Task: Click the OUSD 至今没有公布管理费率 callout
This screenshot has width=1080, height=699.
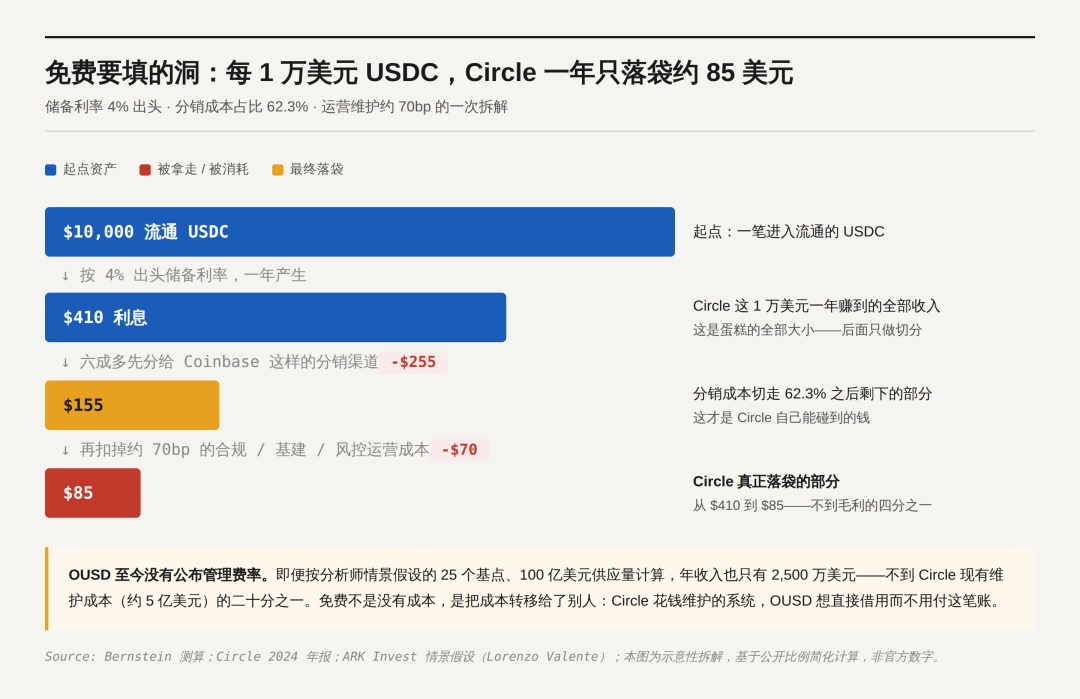Action: coord(541,588)
